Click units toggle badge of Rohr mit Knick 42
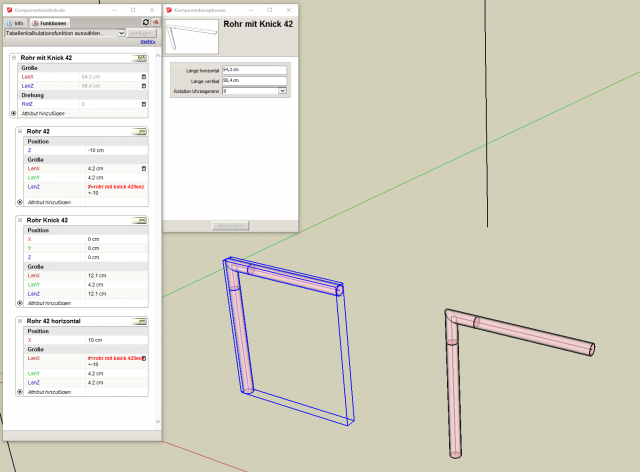This screenshot has width=640, height=472. (x=143, y=58)
